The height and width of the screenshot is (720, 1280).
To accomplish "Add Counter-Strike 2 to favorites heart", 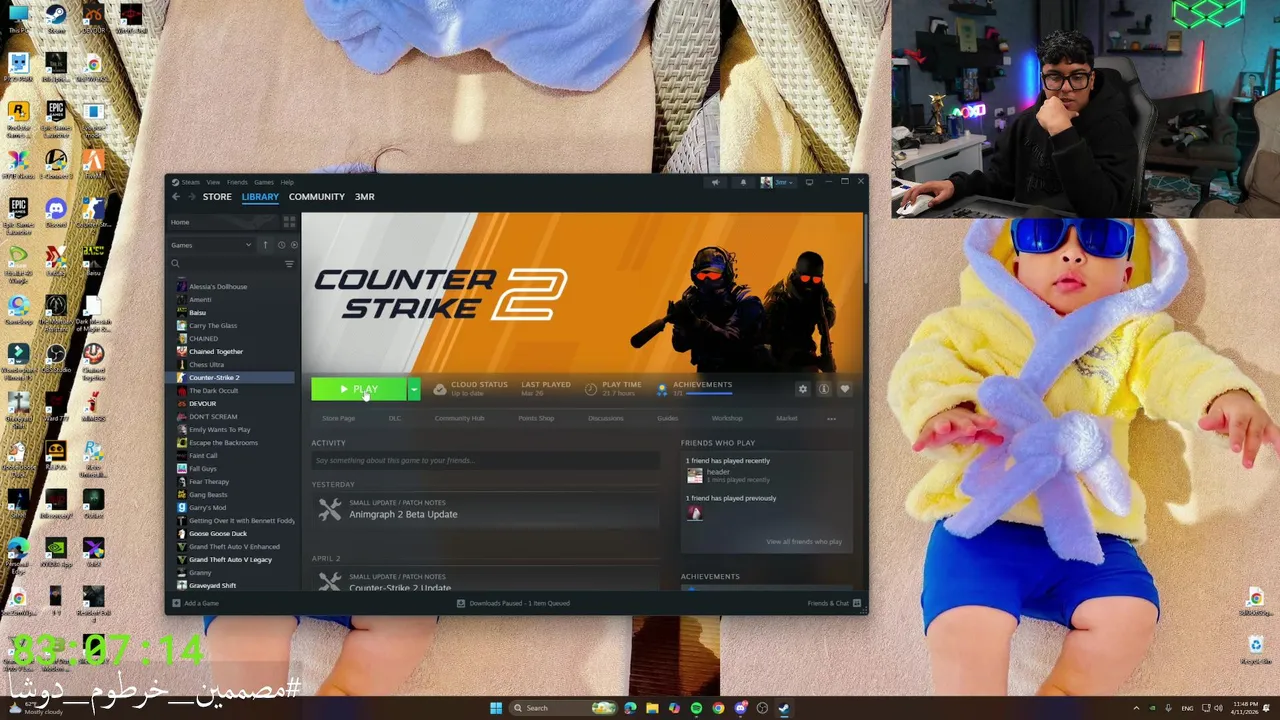I will point(845,389).
